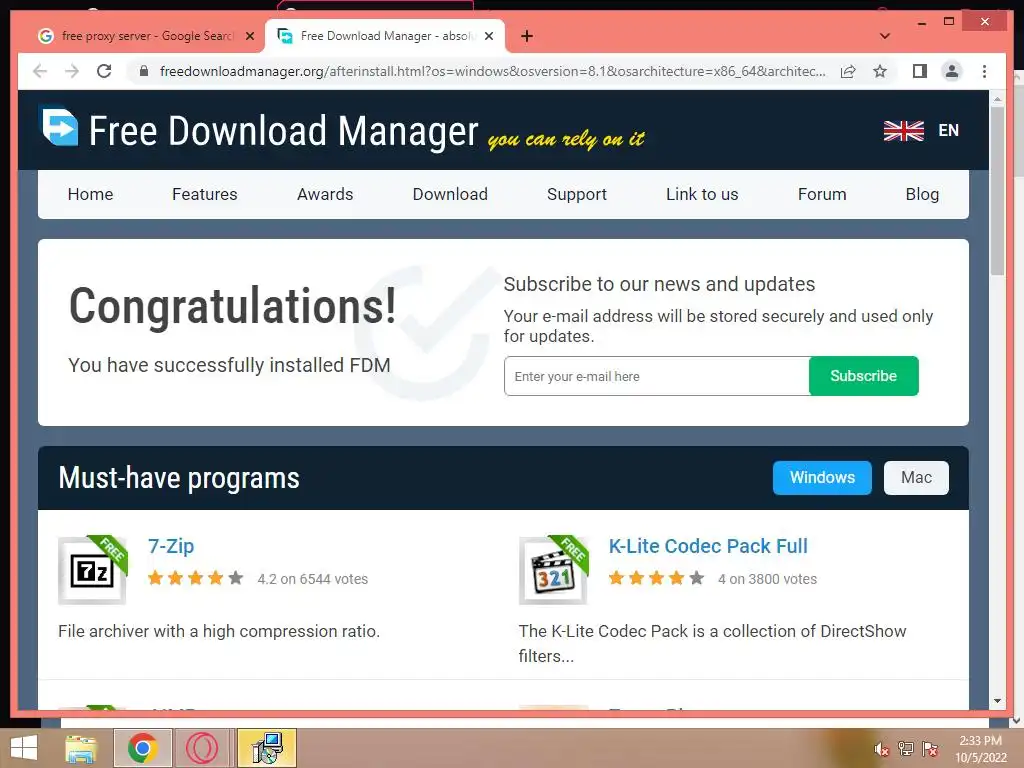Click the Opera taskbar icon
This screenshot has height=768, width=1024.
pyautogui.click(x=202, y=748)
